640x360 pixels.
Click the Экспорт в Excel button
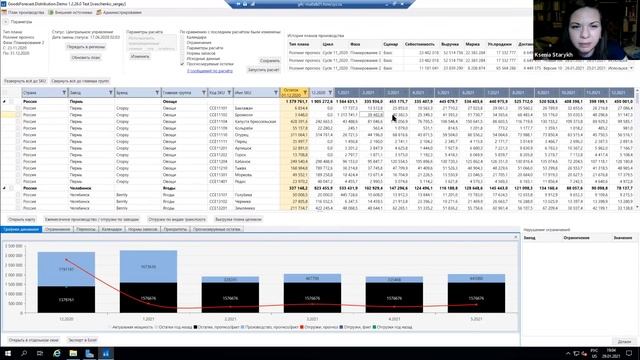tap(82, 340)
